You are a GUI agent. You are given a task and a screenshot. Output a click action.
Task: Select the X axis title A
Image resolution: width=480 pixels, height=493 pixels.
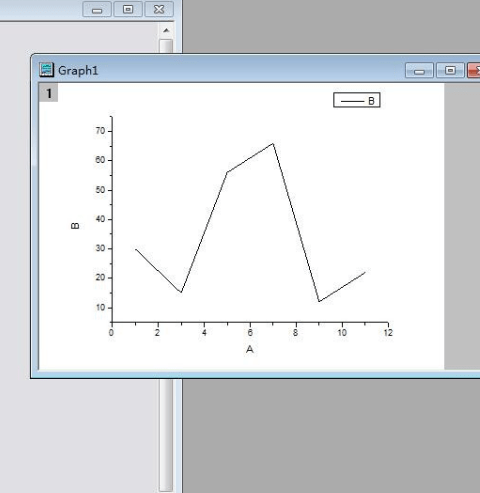[250, 349]
